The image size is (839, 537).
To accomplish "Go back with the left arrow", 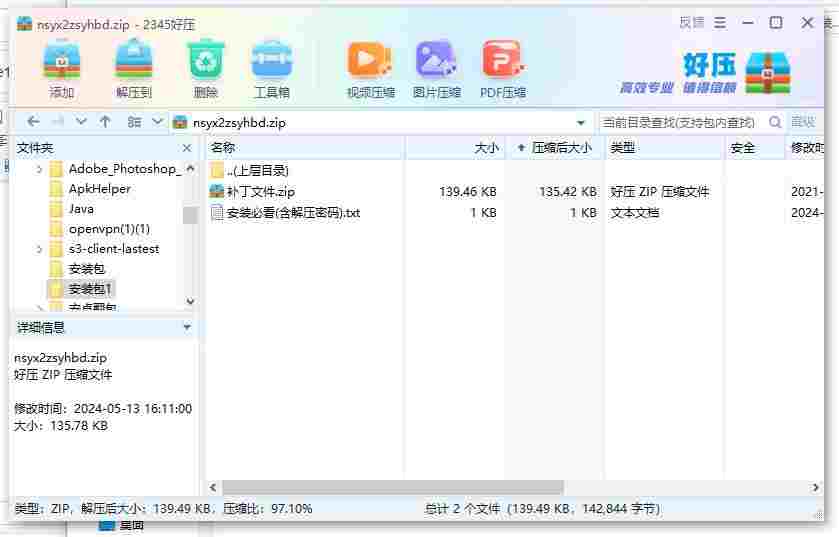I will [x=33, y=122].
